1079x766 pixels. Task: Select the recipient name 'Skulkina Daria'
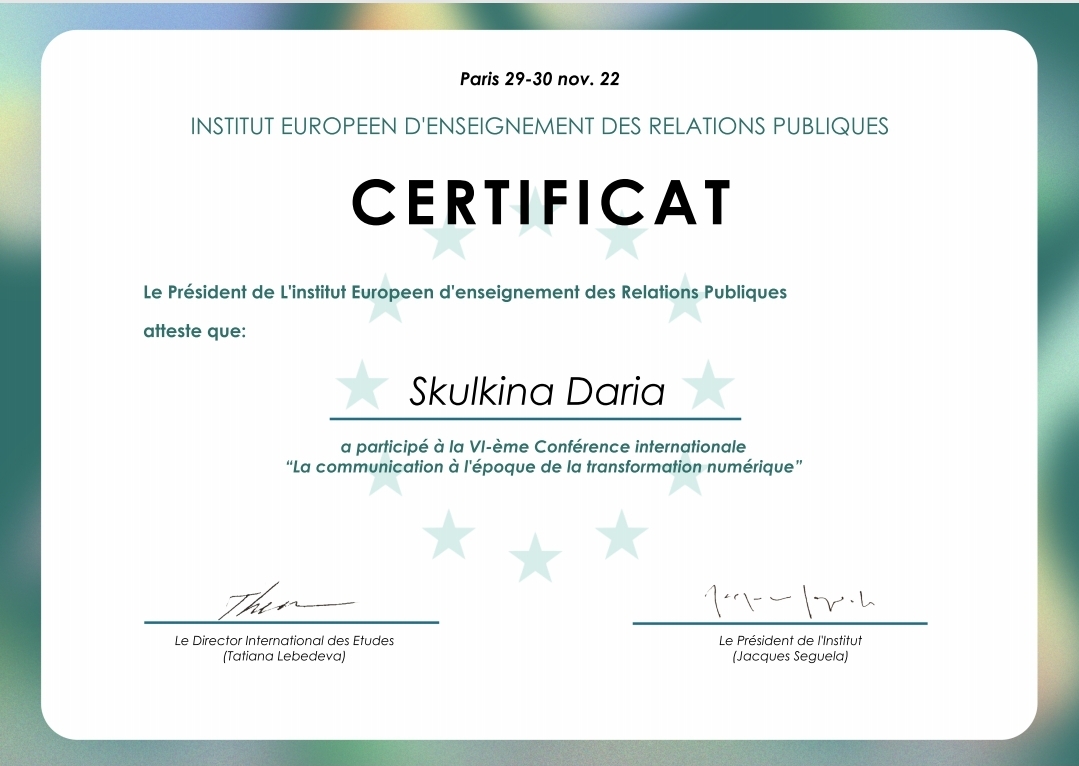[x=537, y=392]
